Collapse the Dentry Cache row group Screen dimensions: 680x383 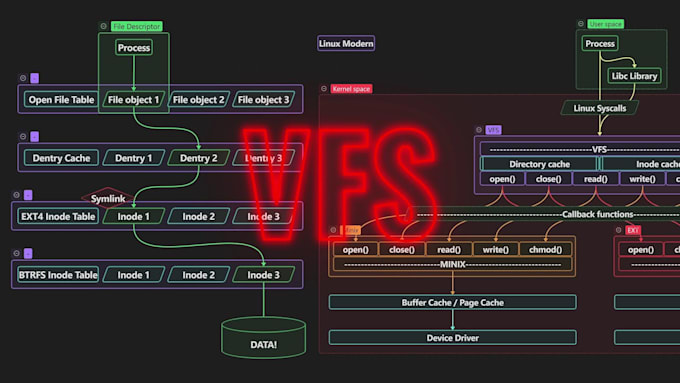23,137
